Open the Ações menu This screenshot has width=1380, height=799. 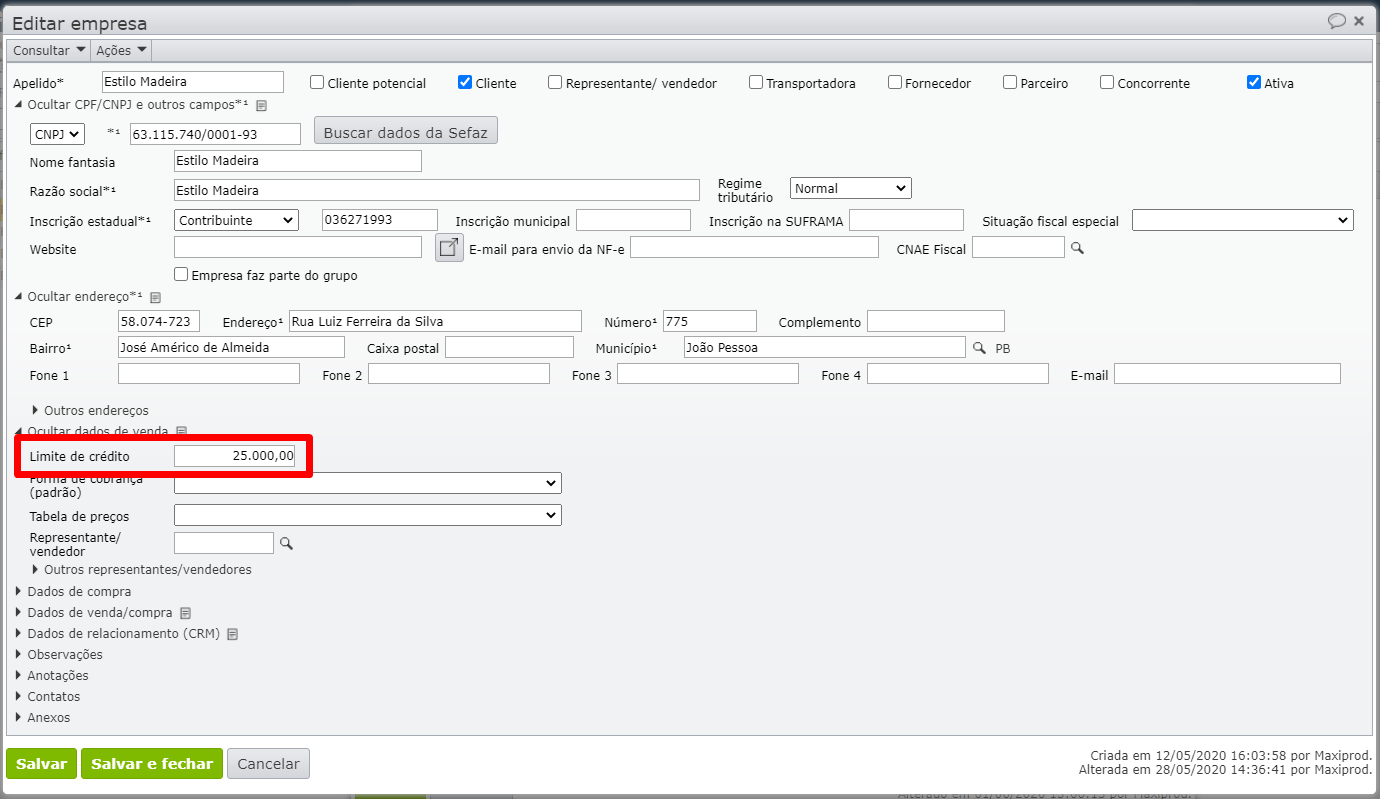pos(121,50)
